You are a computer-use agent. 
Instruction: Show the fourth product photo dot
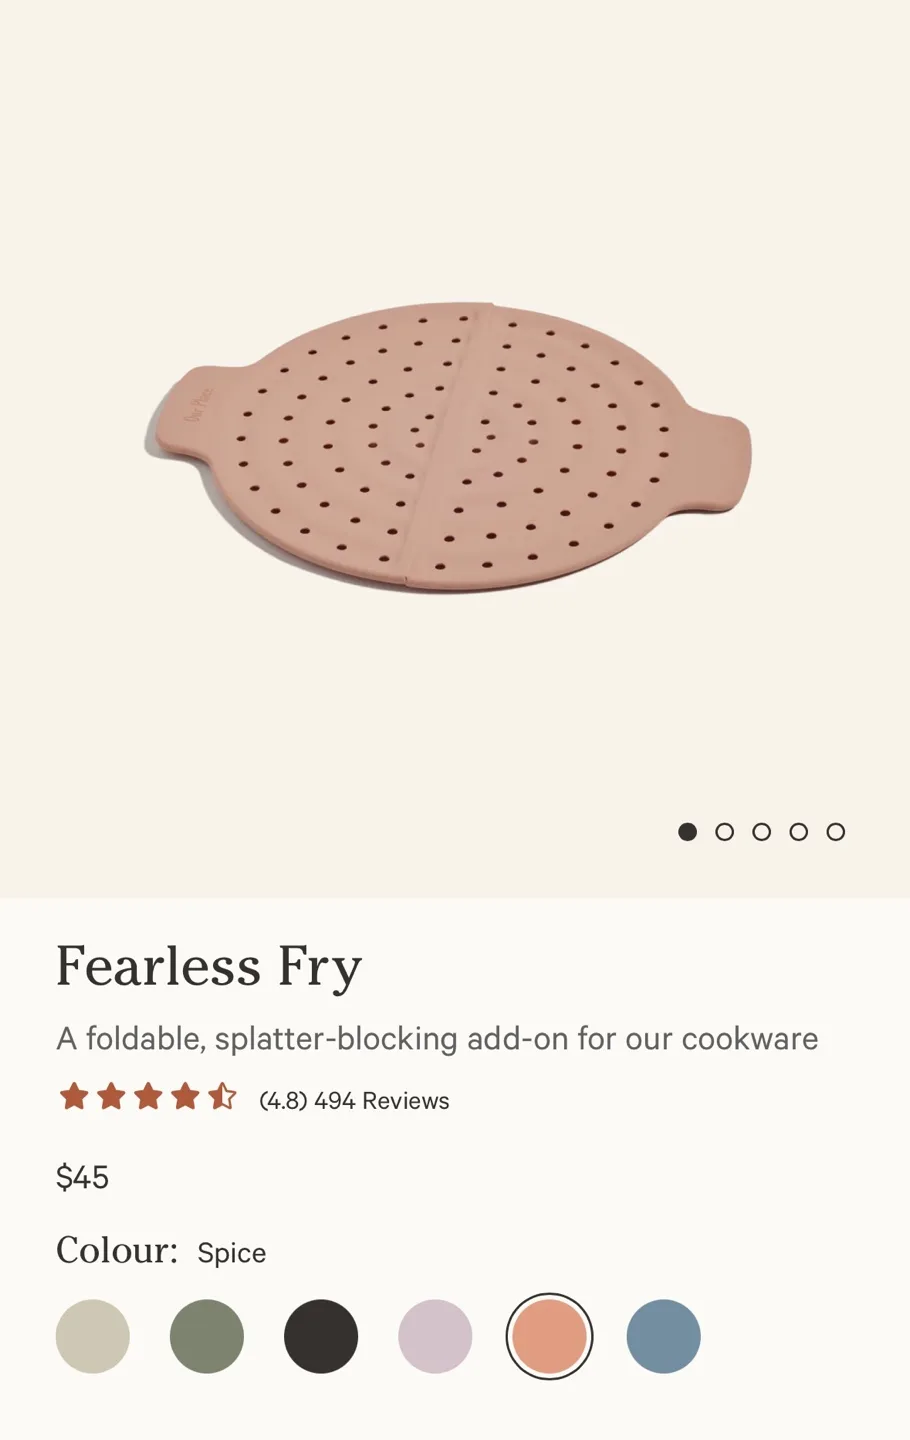(x=799, y=831)
